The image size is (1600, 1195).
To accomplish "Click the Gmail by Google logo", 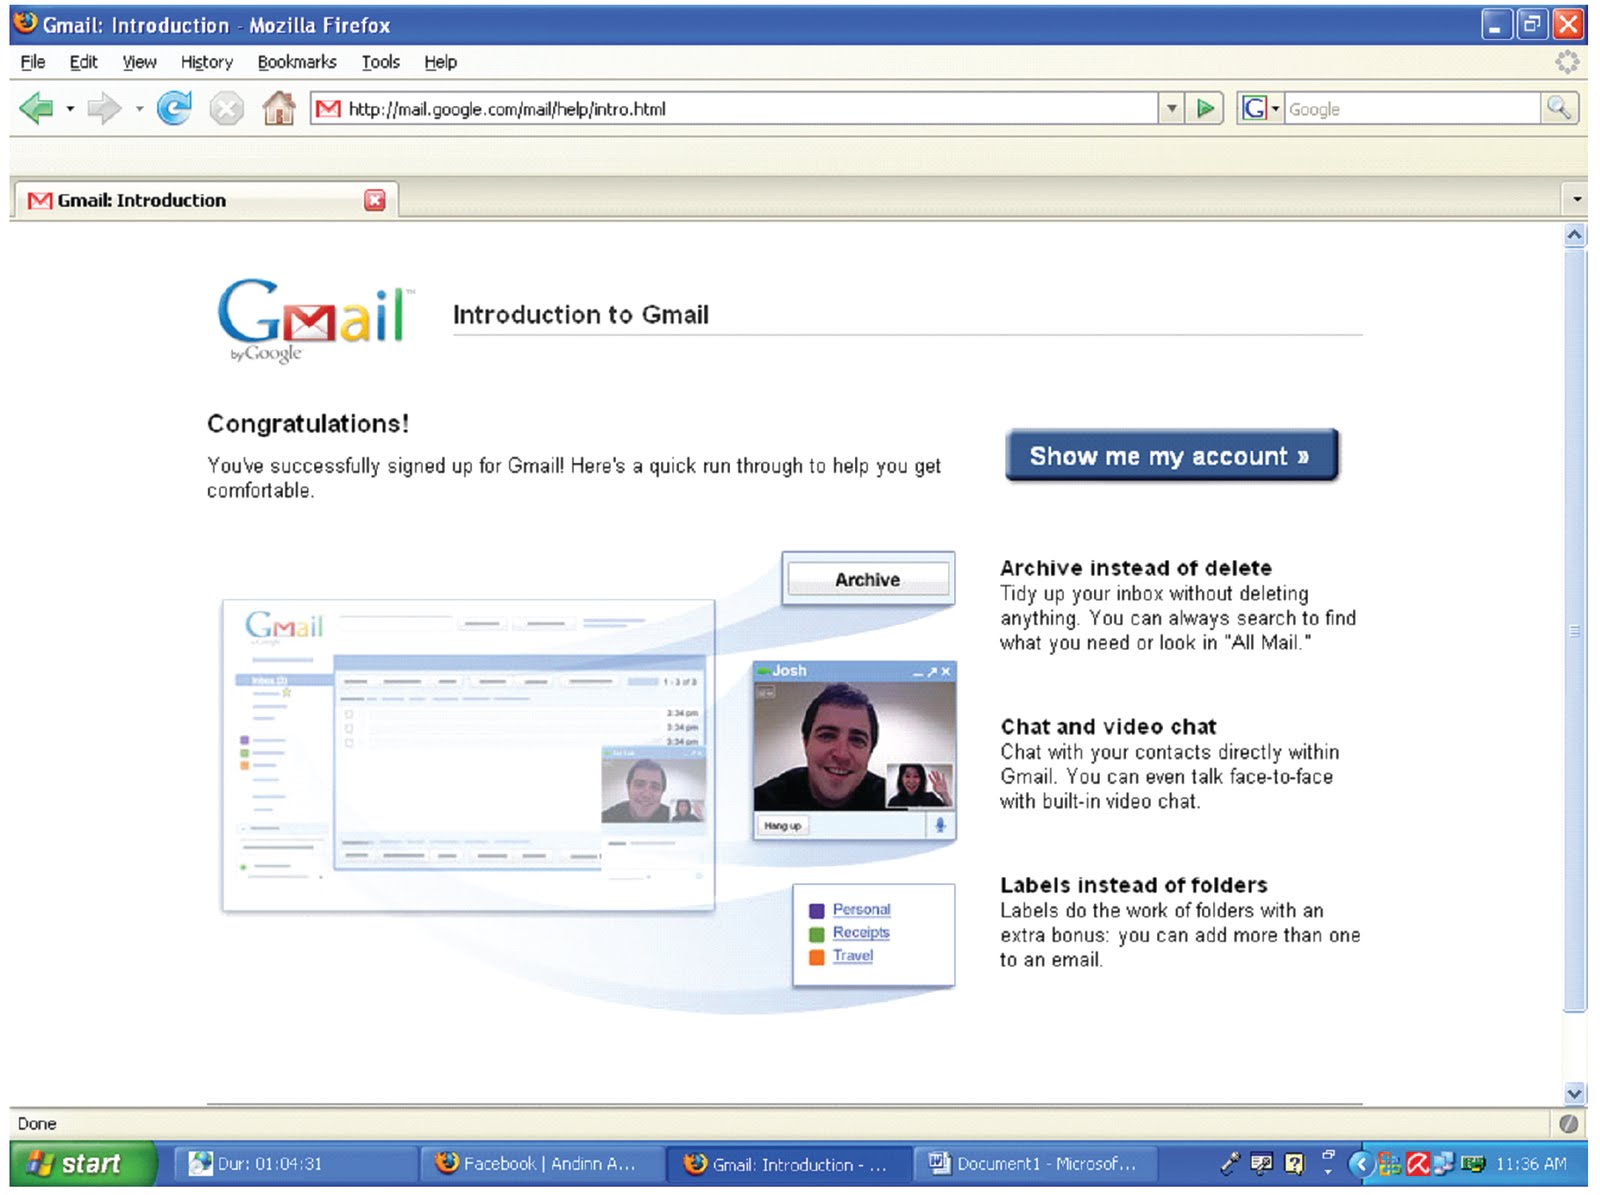I will point(315,320).
